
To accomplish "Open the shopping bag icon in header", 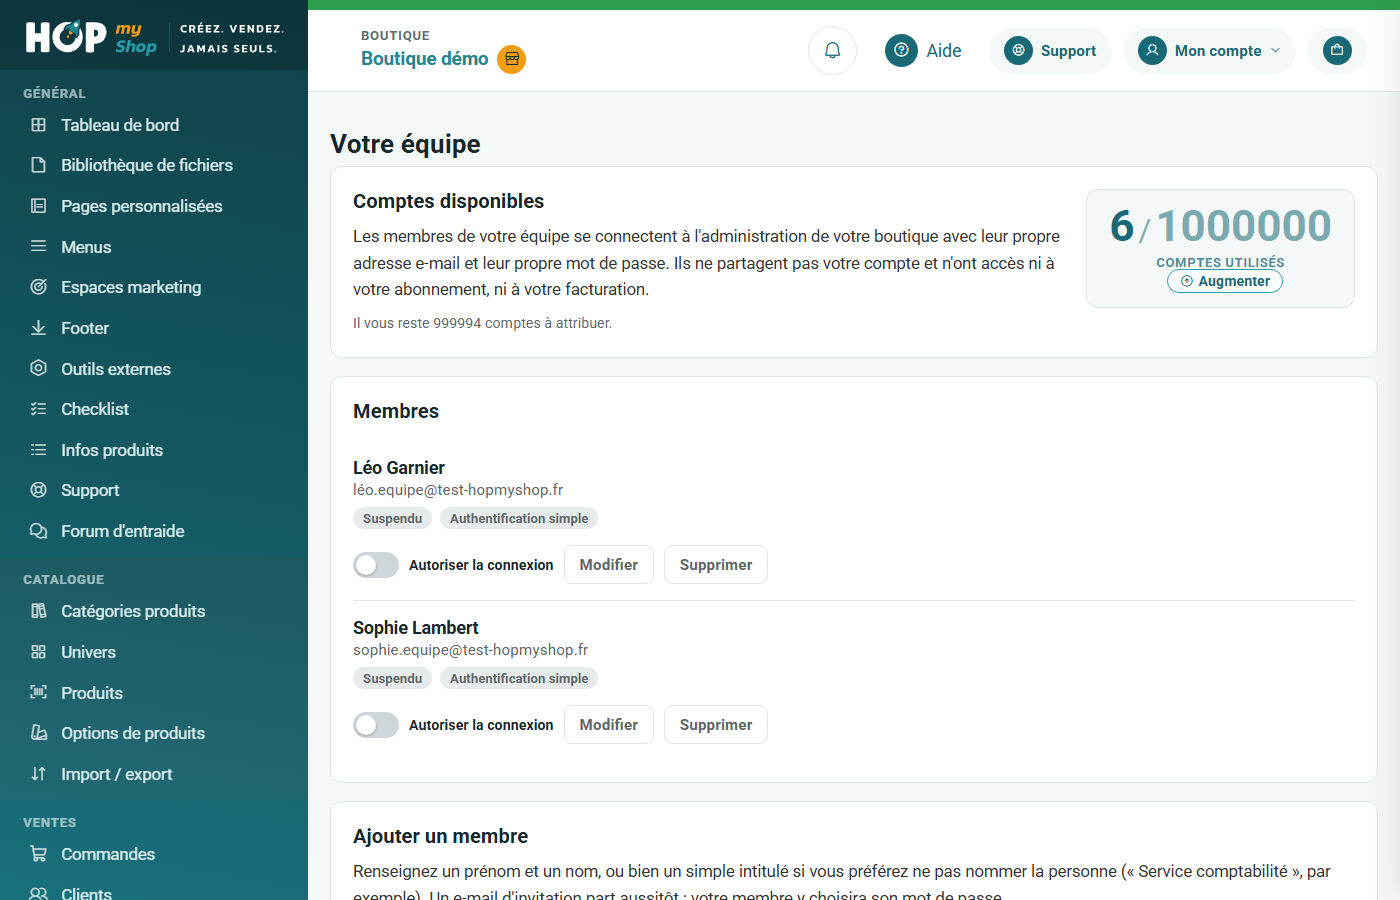I will 1337,50.
